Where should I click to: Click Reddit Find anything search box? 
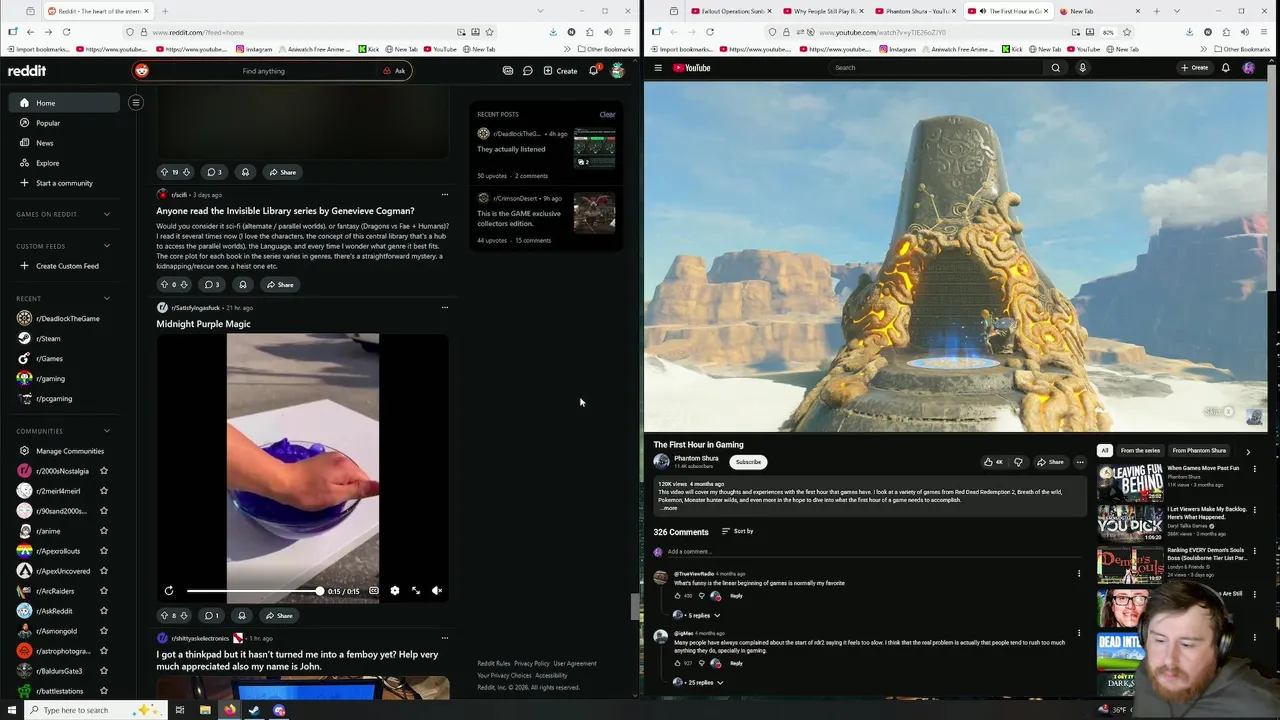(263, 71)
